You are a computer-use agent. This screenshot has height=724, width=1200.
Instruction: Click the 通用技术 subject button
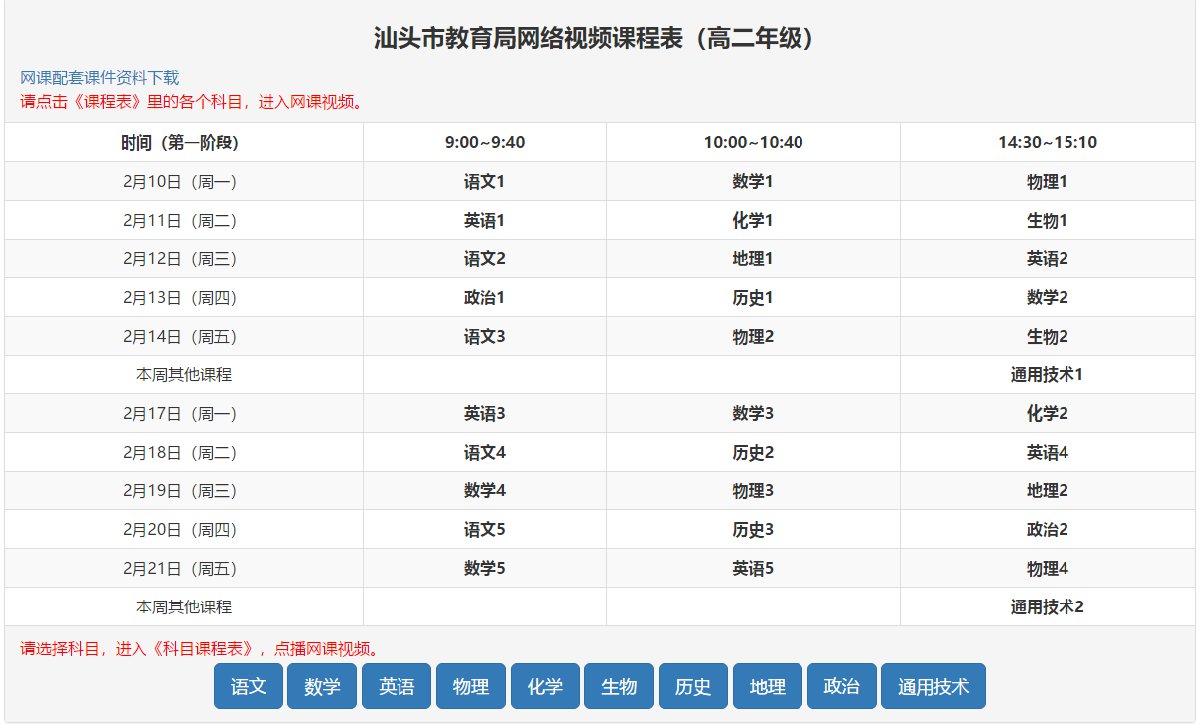[933, 687]
